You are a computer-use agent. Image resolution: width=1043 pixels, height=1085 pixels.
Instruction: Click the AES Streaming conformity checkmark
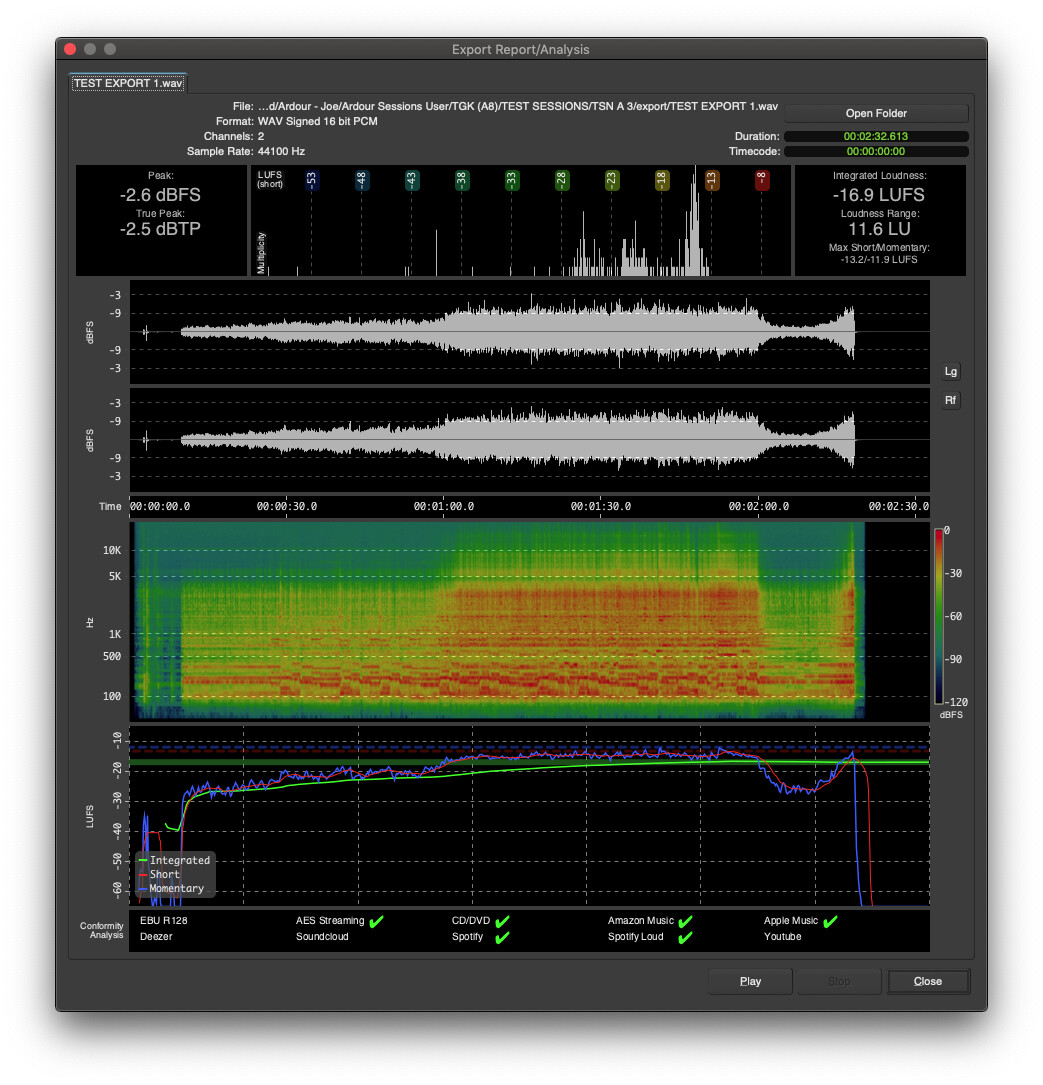tap(376, 921)
